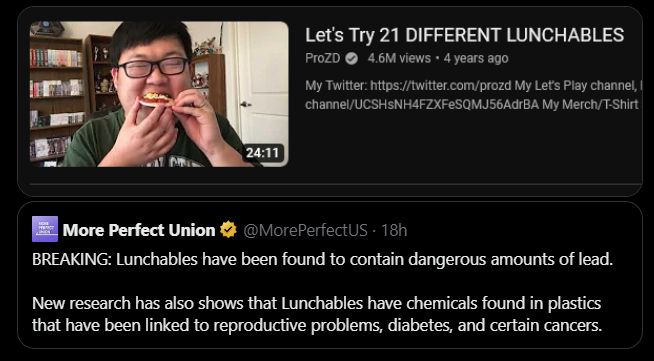Click the "4 years ago" upload date
654x361 pixels.
(x=476, y=58)
